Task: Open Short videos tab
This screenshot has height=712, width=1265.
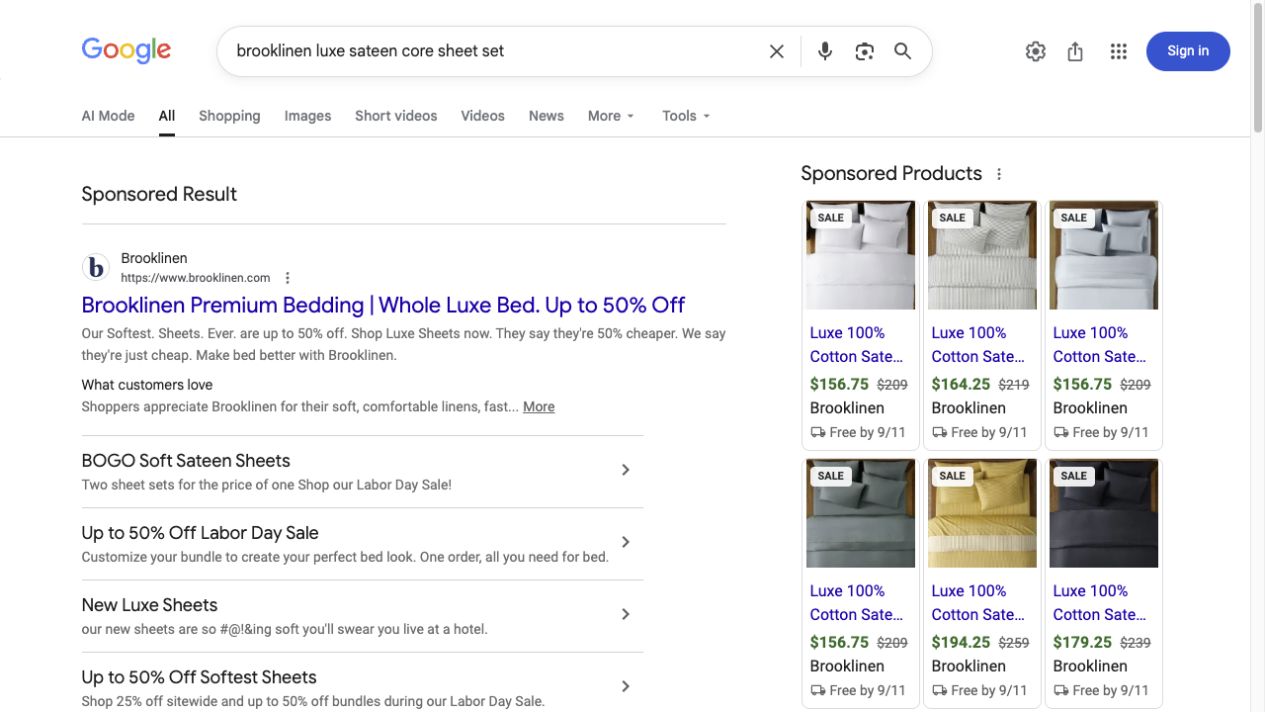Action: point(396,116)
